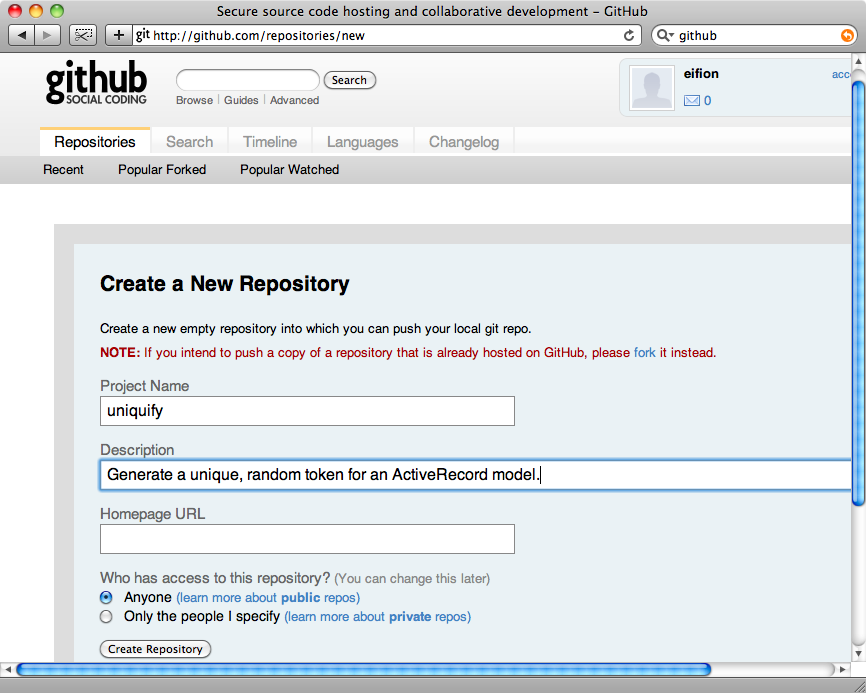Viewport: 866px width, 693px height.
Task: Go forward with the browser forward arrow
Action: [x=47, y=35]
